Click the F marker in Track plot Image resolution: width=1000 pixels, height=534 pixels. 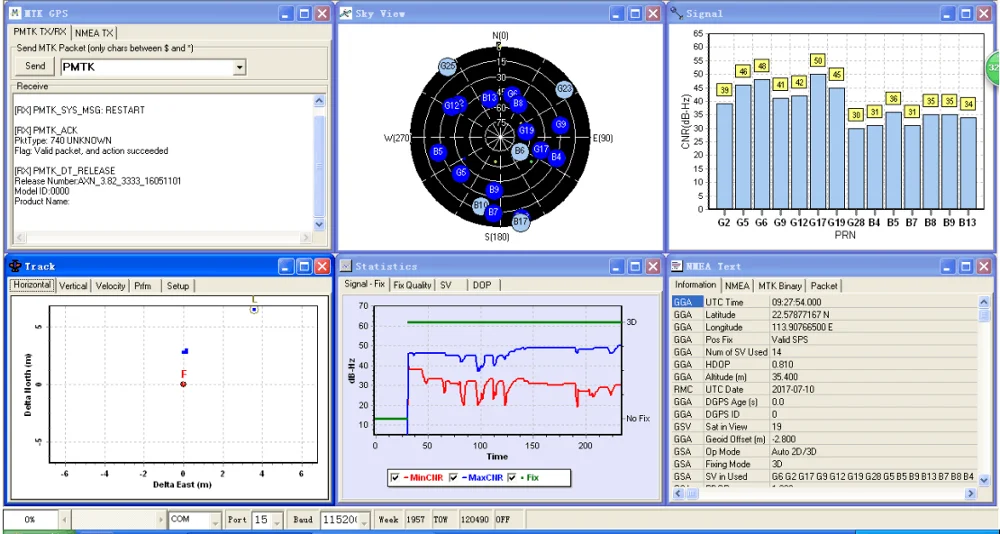point(183,384)
